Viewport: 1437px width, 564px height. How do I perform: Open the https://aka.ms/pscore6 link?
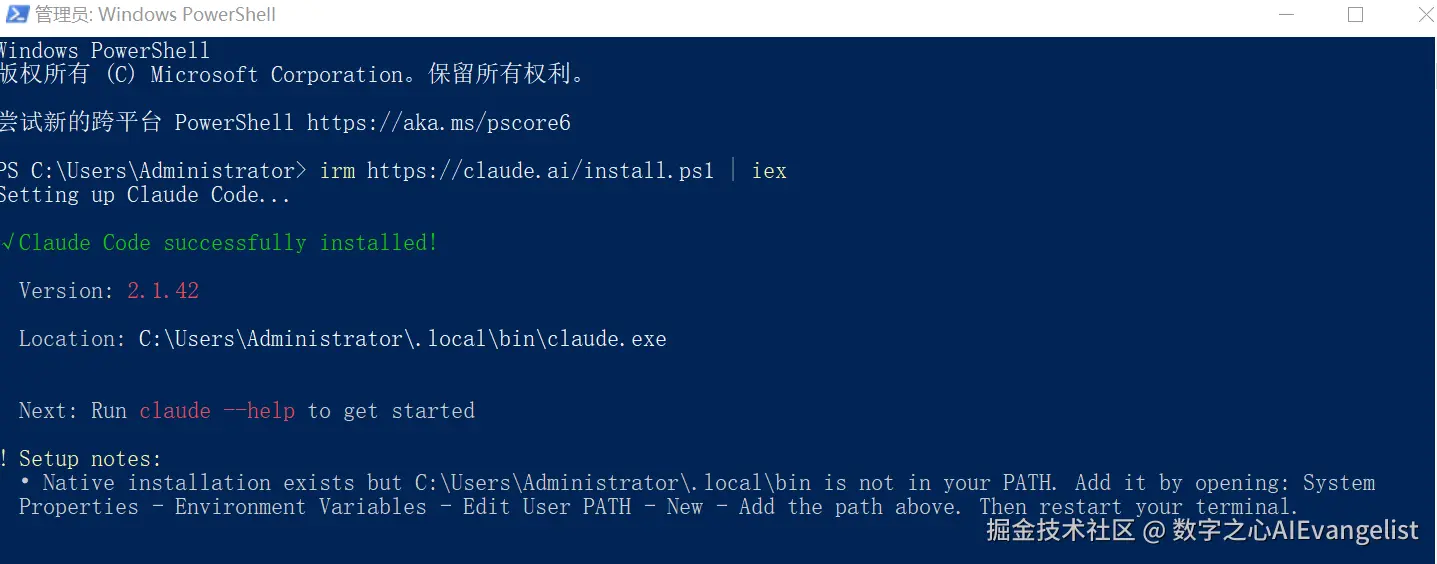click(x=438, y=123)
